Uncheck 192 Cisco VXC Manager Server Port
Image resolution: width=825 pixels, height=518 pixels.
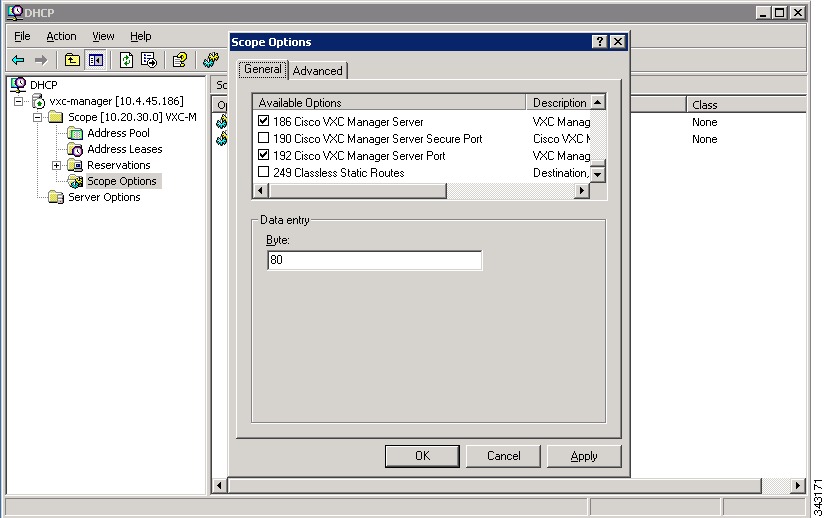[x=264, y=155]
